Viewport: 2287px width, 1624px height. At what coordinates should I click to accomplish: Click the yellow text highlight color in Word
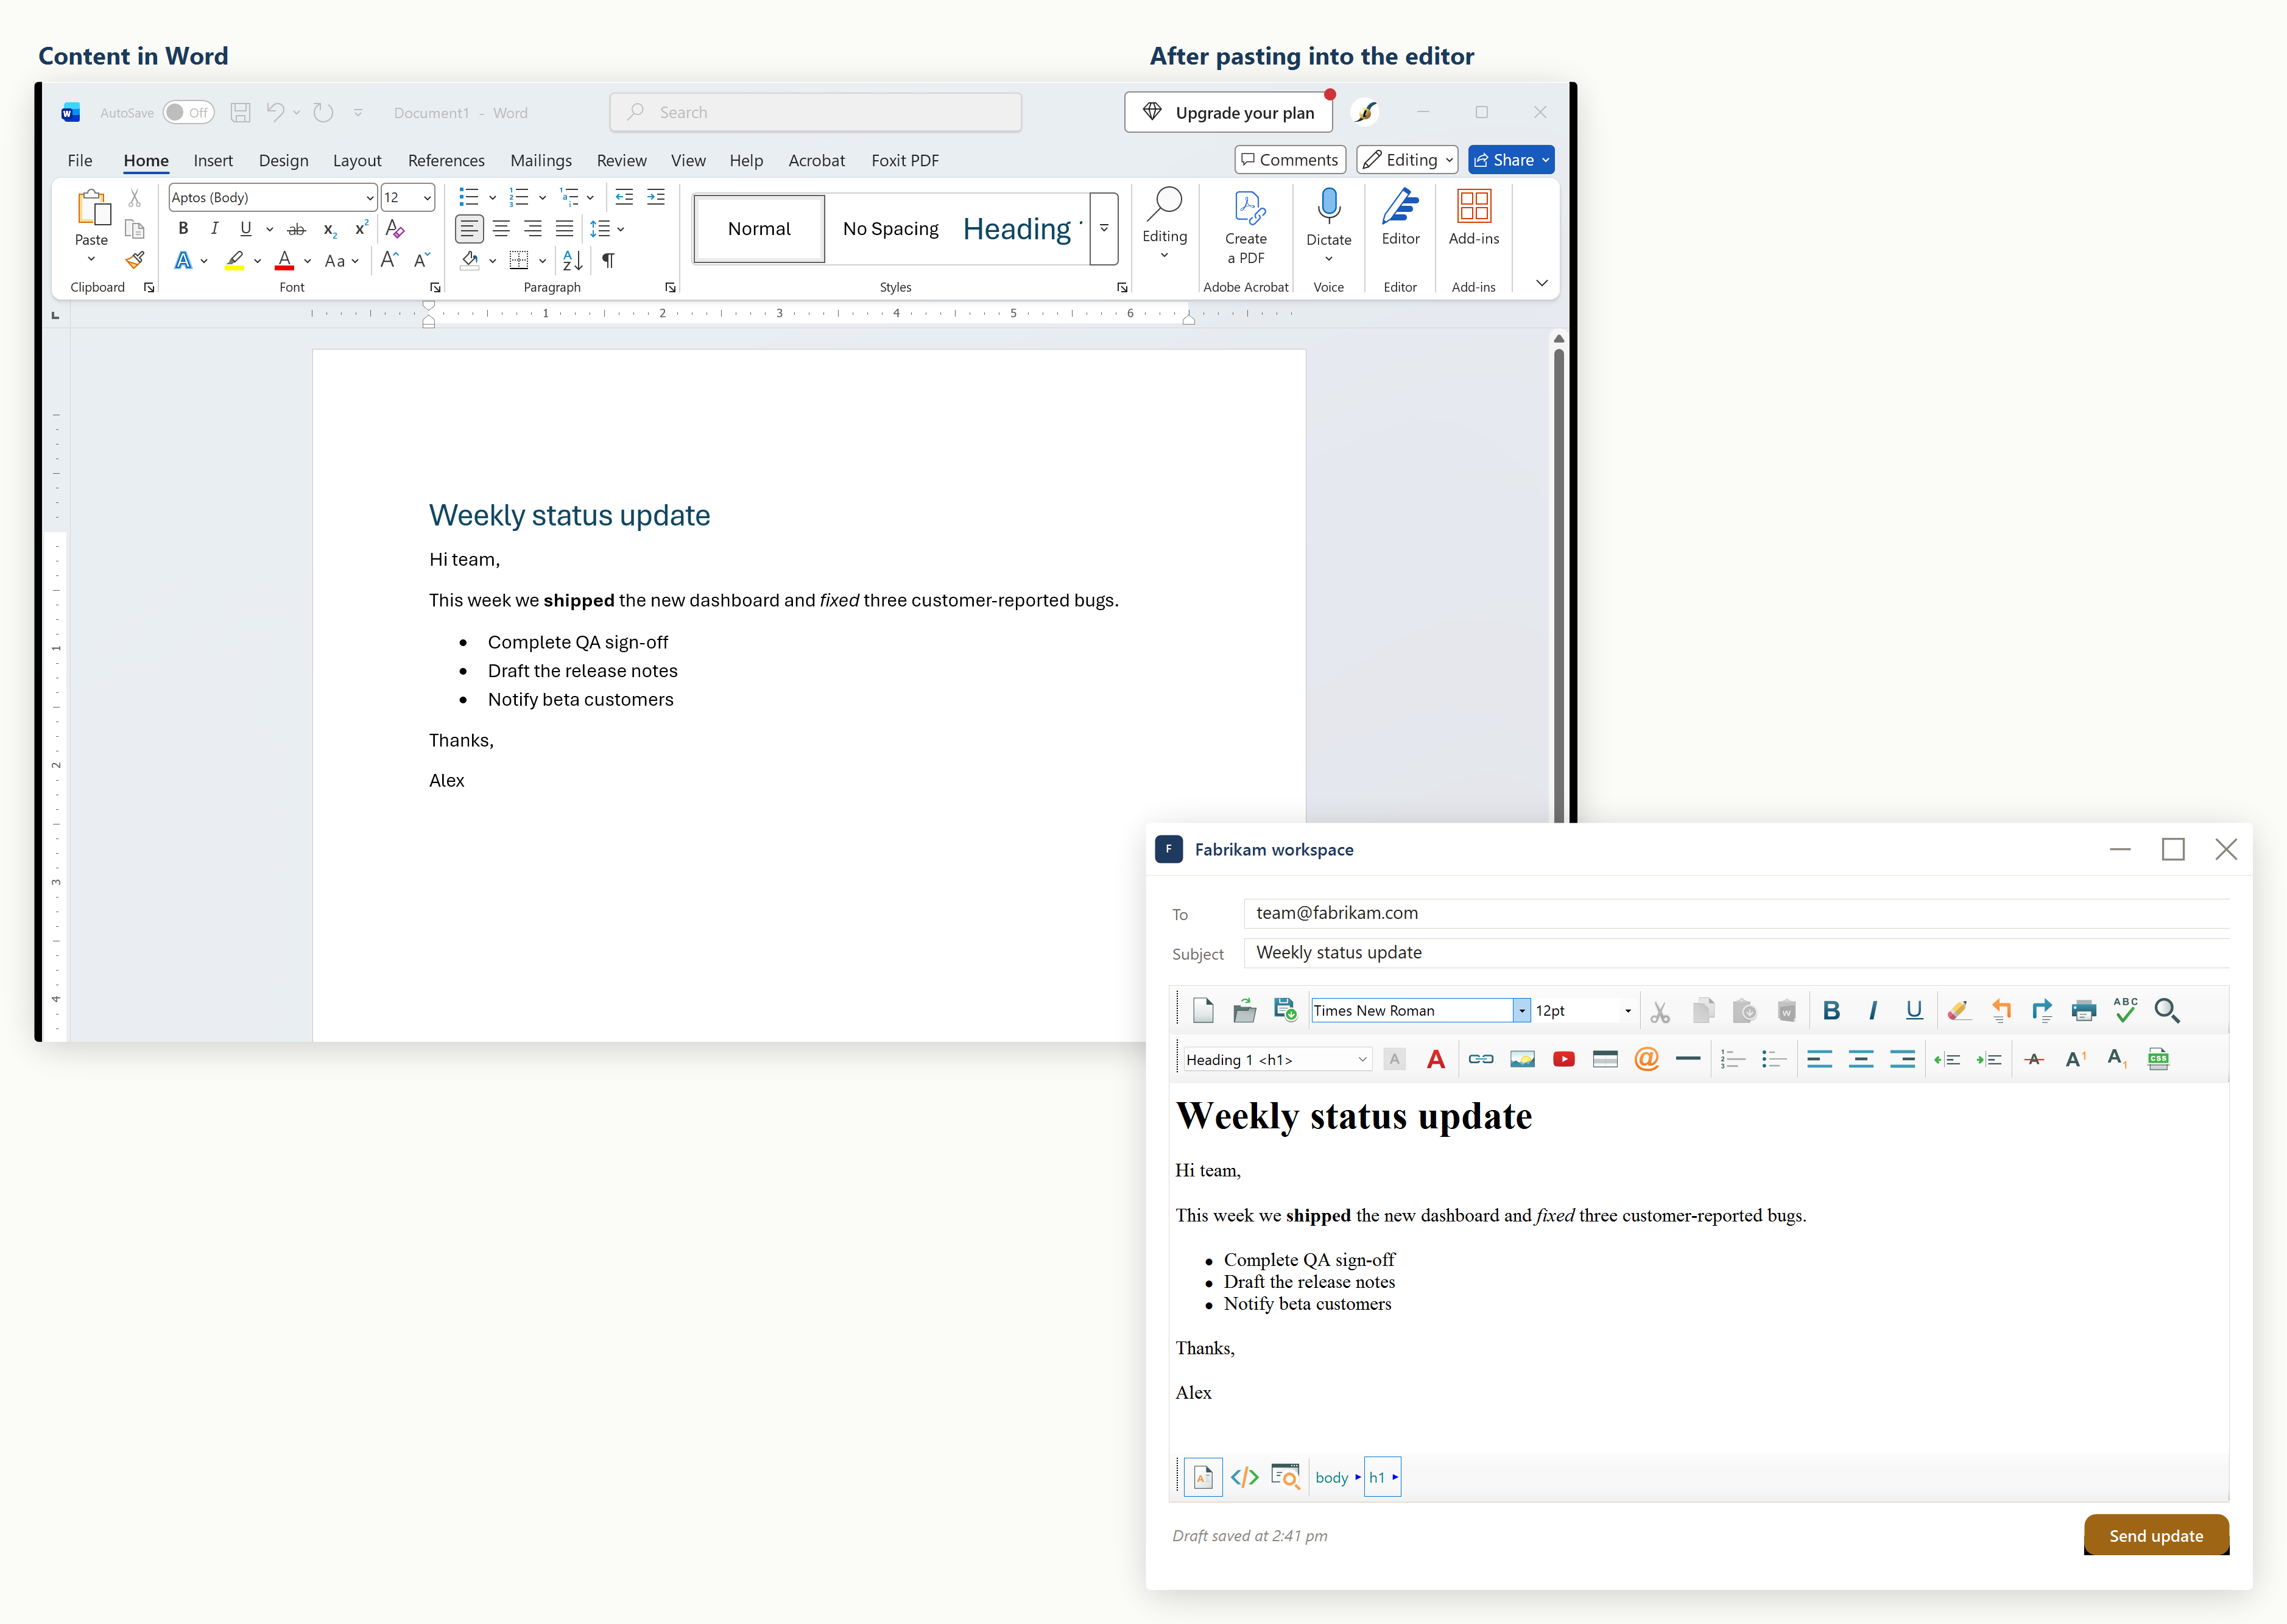(234, 260)
